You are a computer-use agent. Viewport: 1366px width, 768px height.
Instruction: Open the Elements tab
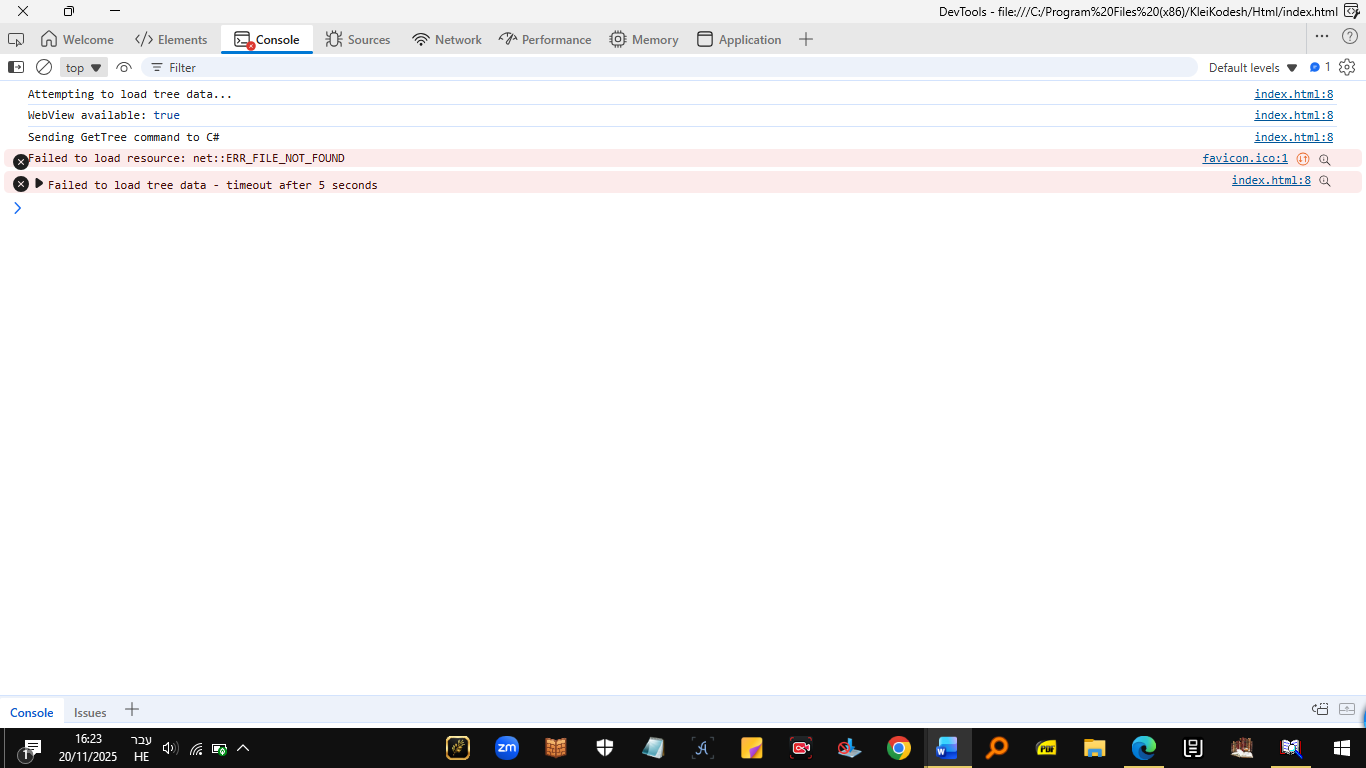pyautogui.click(x=171, y=40)
